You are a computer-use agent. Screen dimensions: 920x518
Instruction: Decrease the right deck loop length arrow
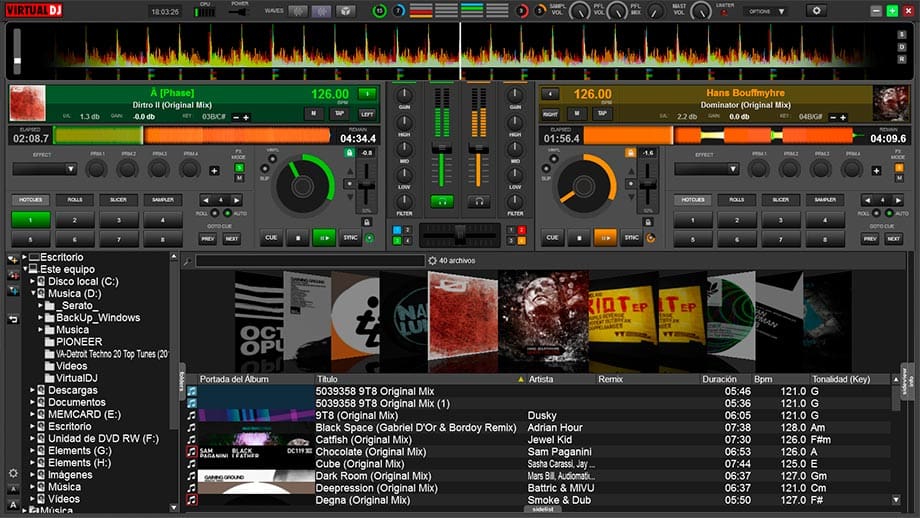(867, 200)
